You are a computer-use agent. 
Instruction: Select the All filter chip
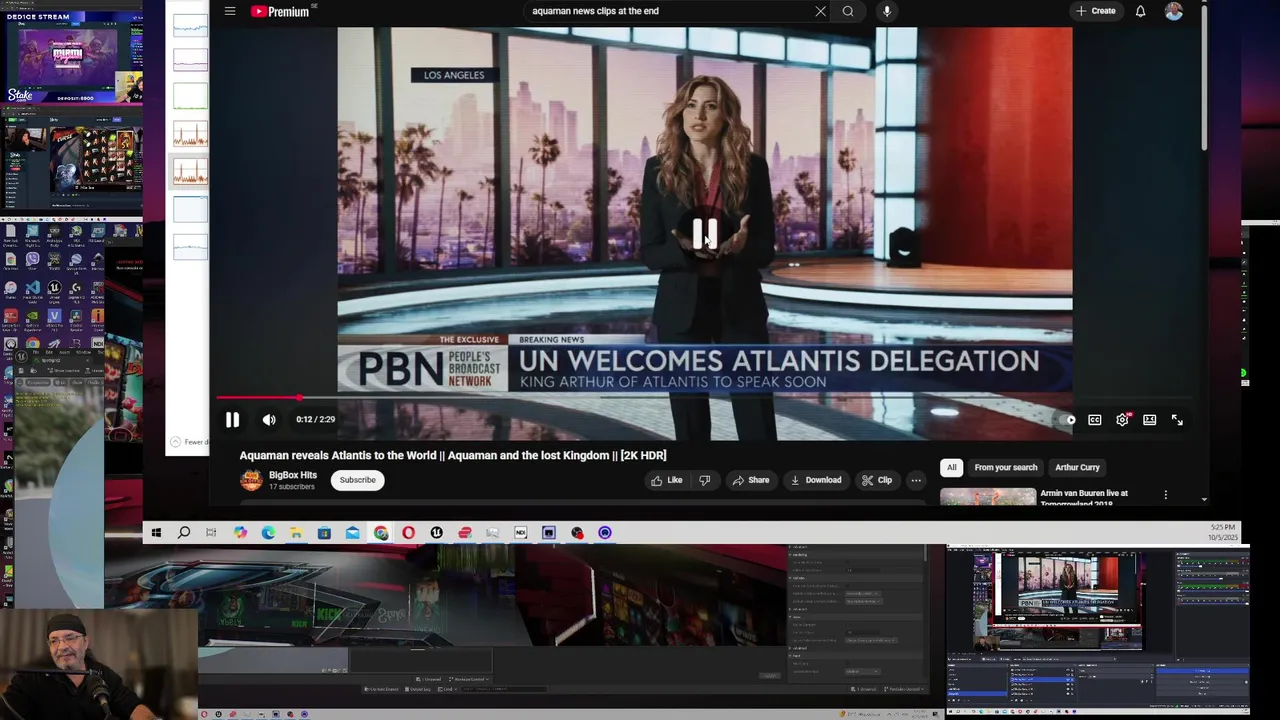point(952,467)
